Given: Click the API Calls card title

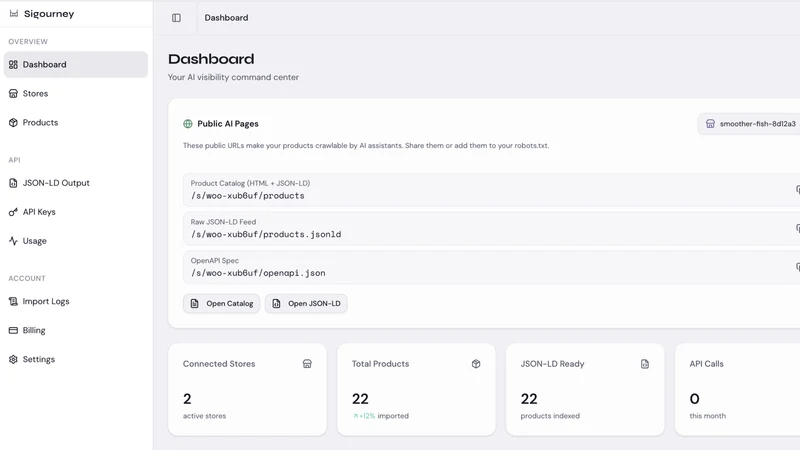Looking at the screenshot, I should (707, 364).
